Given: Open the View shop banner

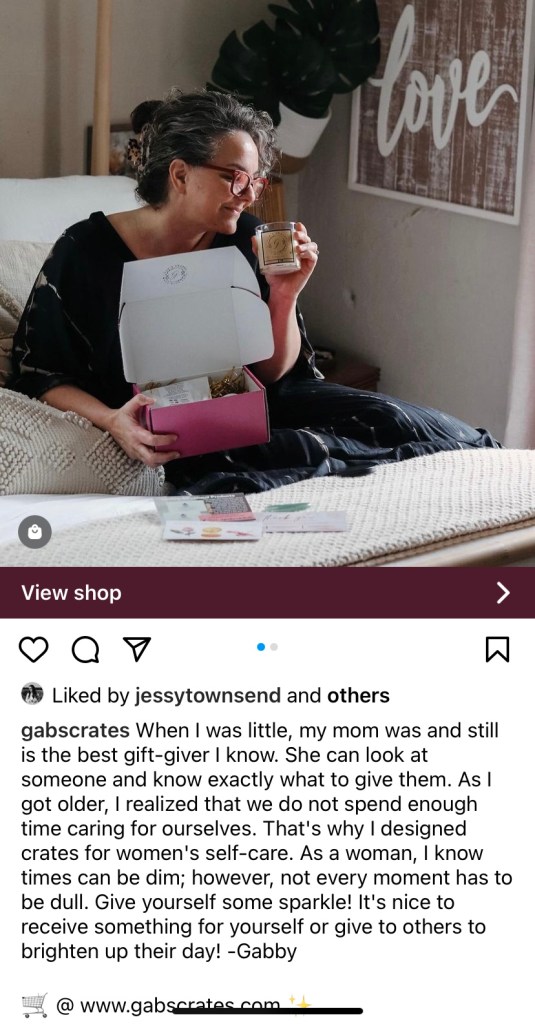Looking at the screenshot, I should (x=267, y=592).
